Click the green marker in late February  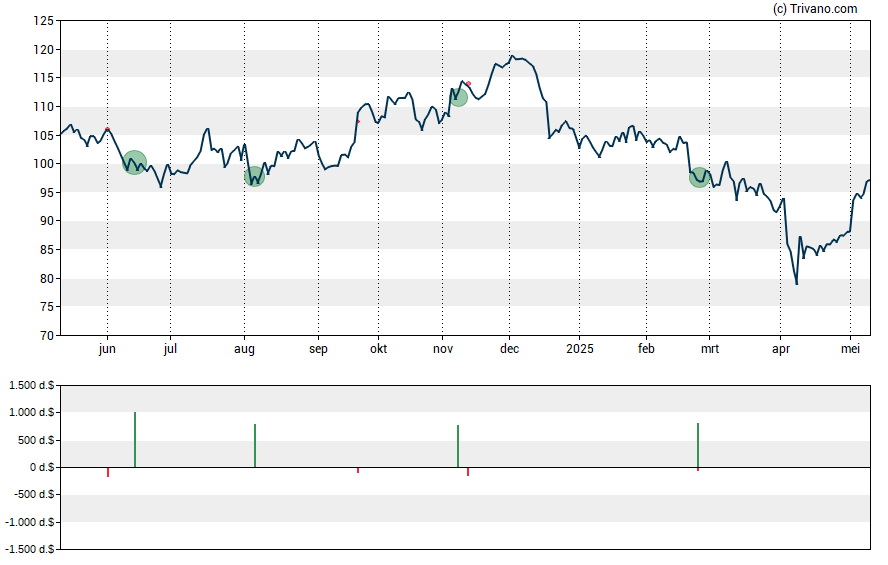click(699, 178)
